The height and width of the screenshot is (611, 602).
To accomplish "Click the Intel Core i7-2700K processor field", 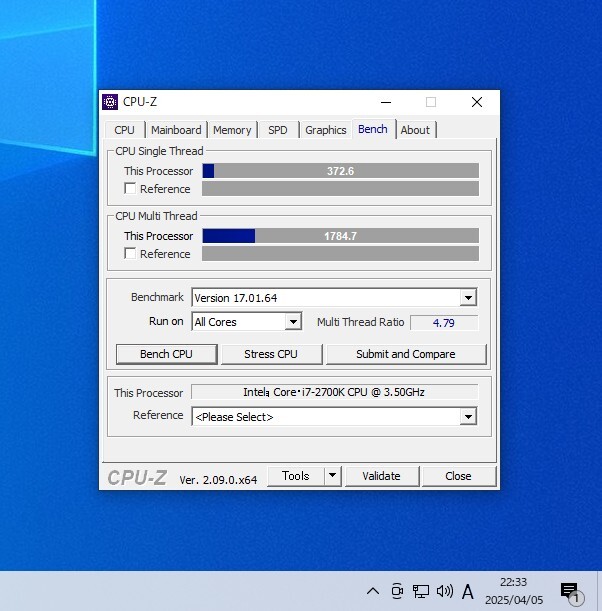I will [334, 392].
